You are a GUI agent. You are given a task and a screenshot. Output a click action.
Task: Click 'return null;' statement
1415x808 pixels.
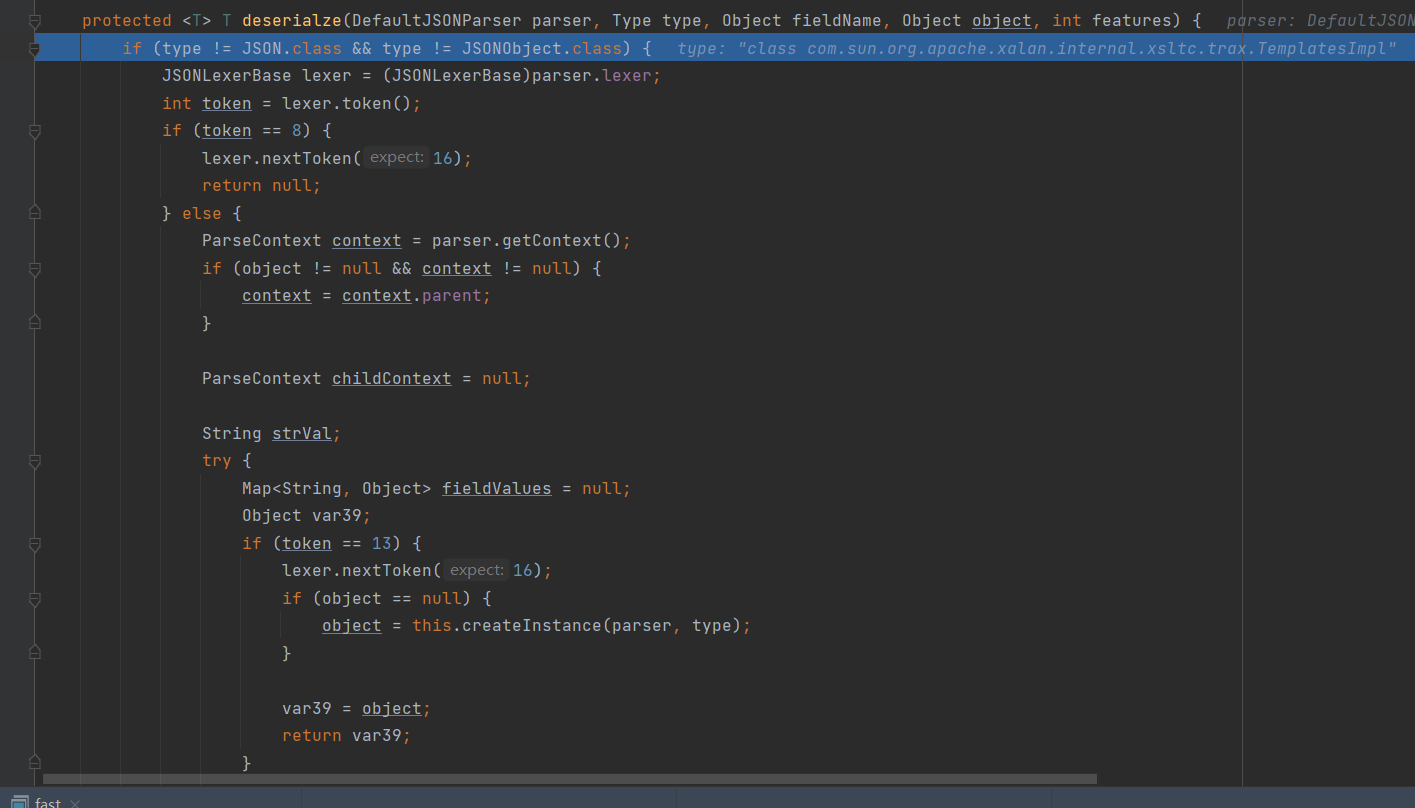[x=262, y=186]
